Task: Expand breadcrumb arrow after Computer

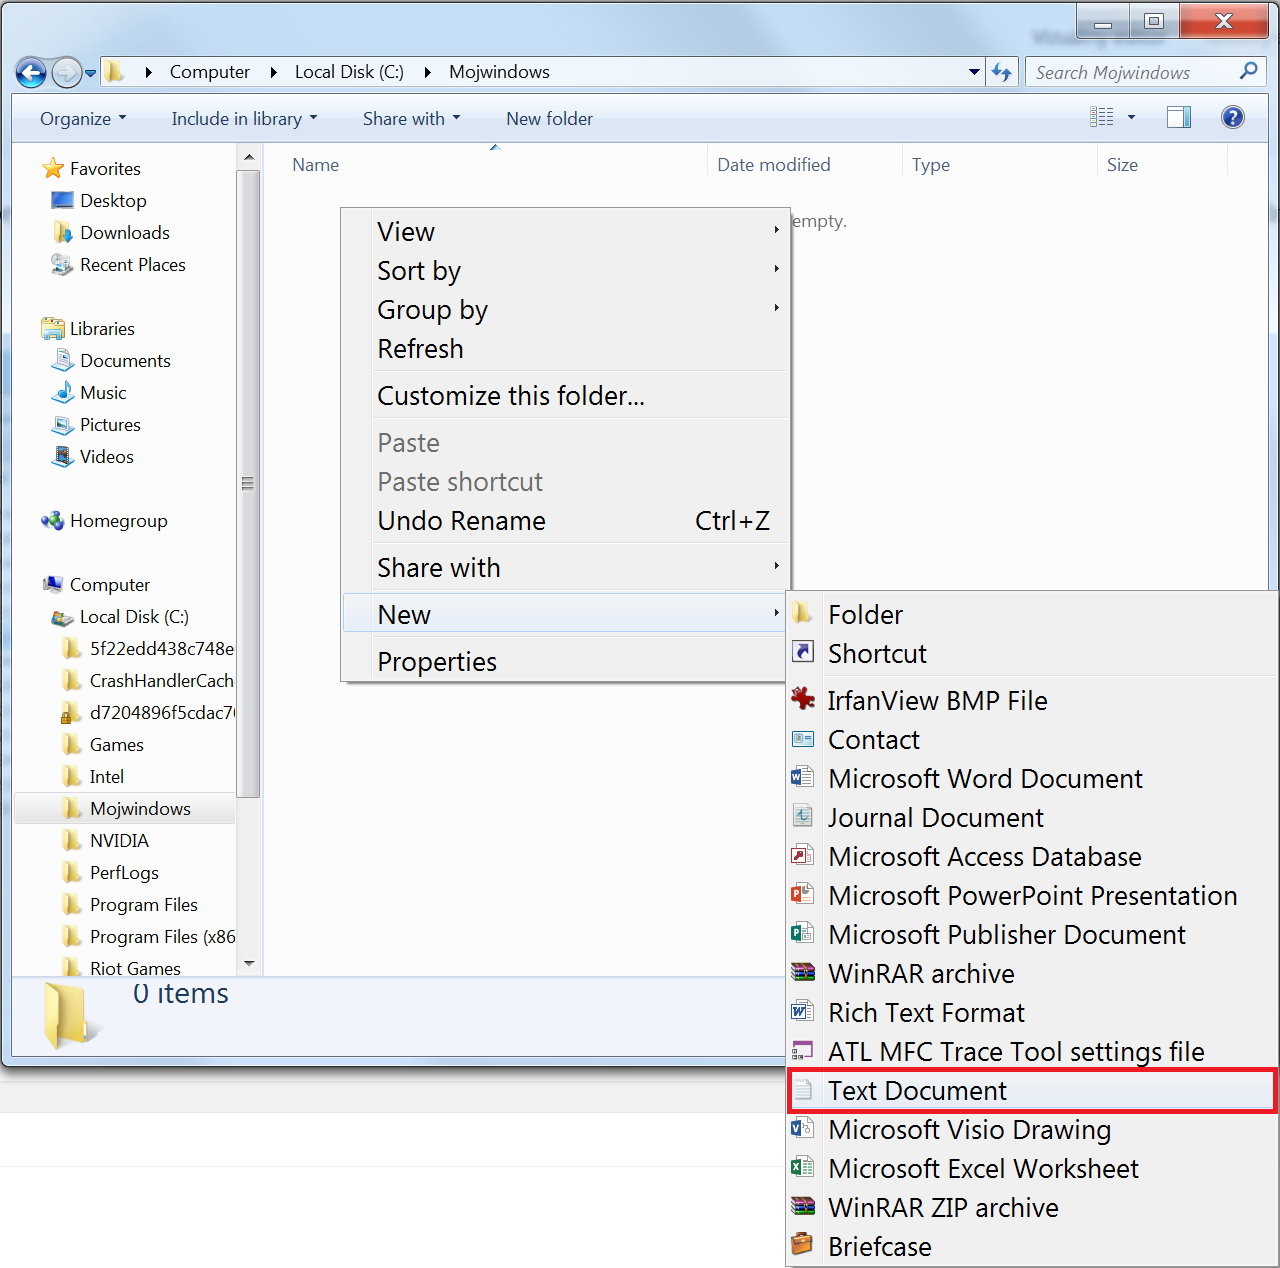Action: tap(273, 72)
